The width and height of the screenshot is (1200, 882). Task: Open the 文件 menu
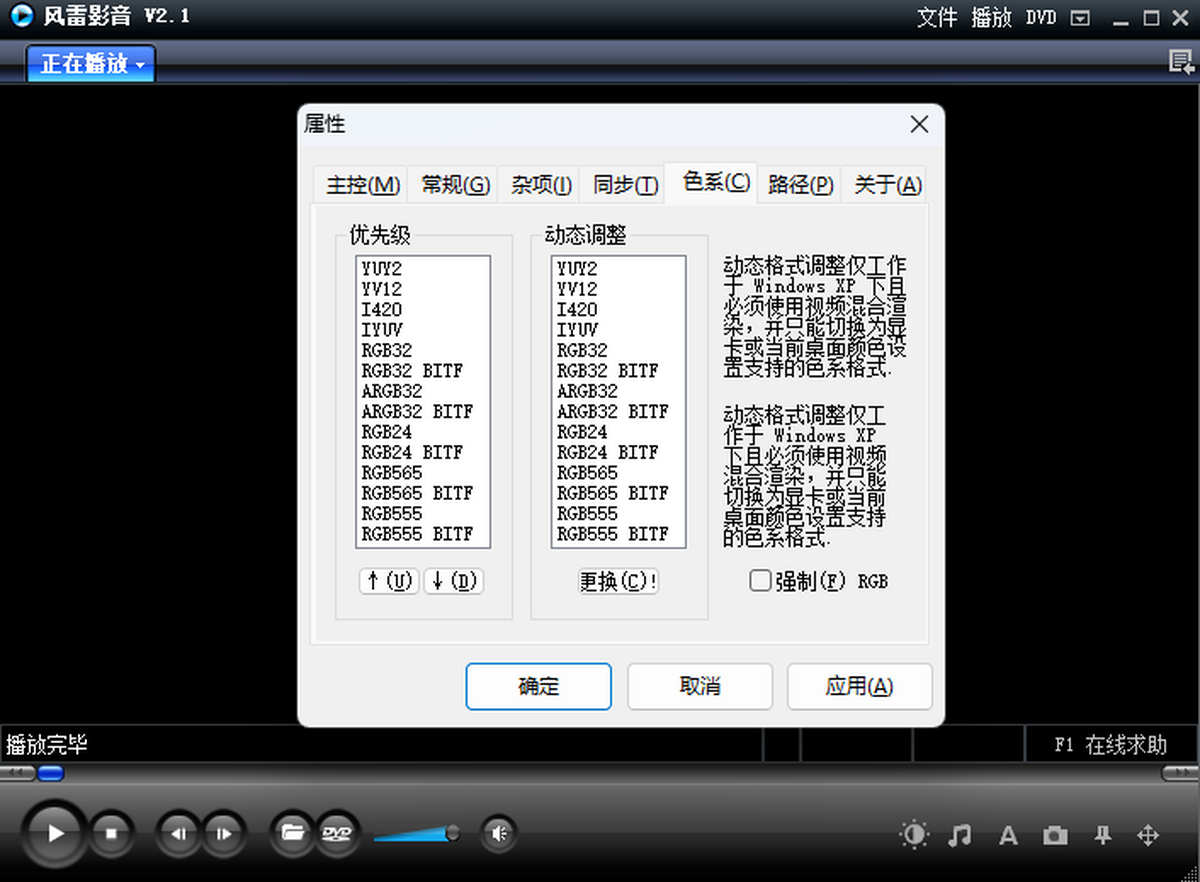(937, 18)
